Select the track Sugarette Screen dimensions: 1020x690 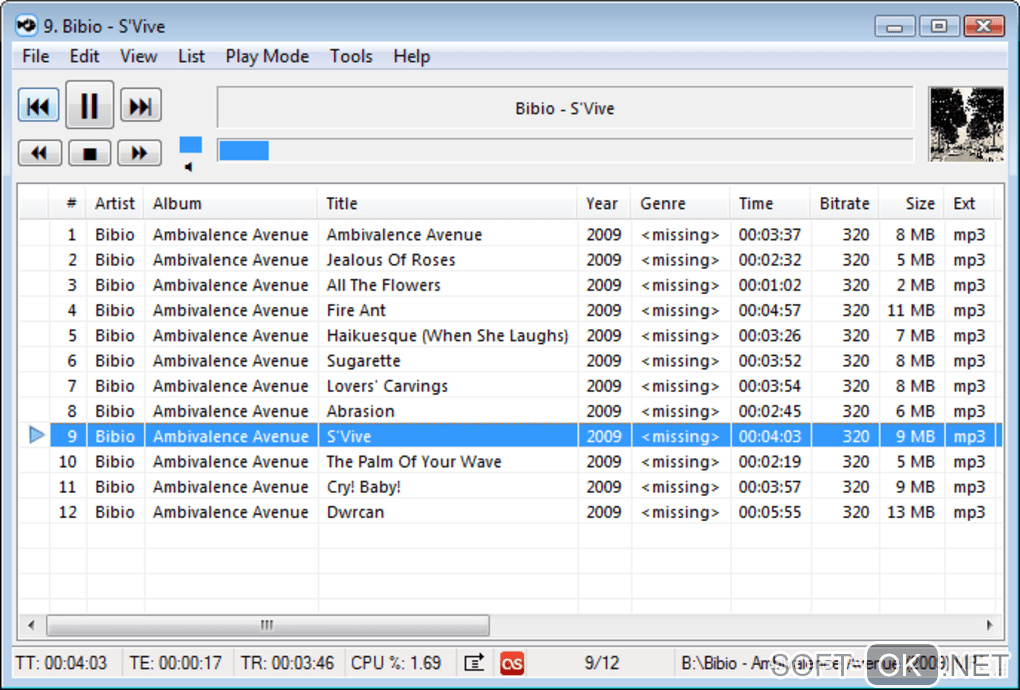tap(363, 361)
